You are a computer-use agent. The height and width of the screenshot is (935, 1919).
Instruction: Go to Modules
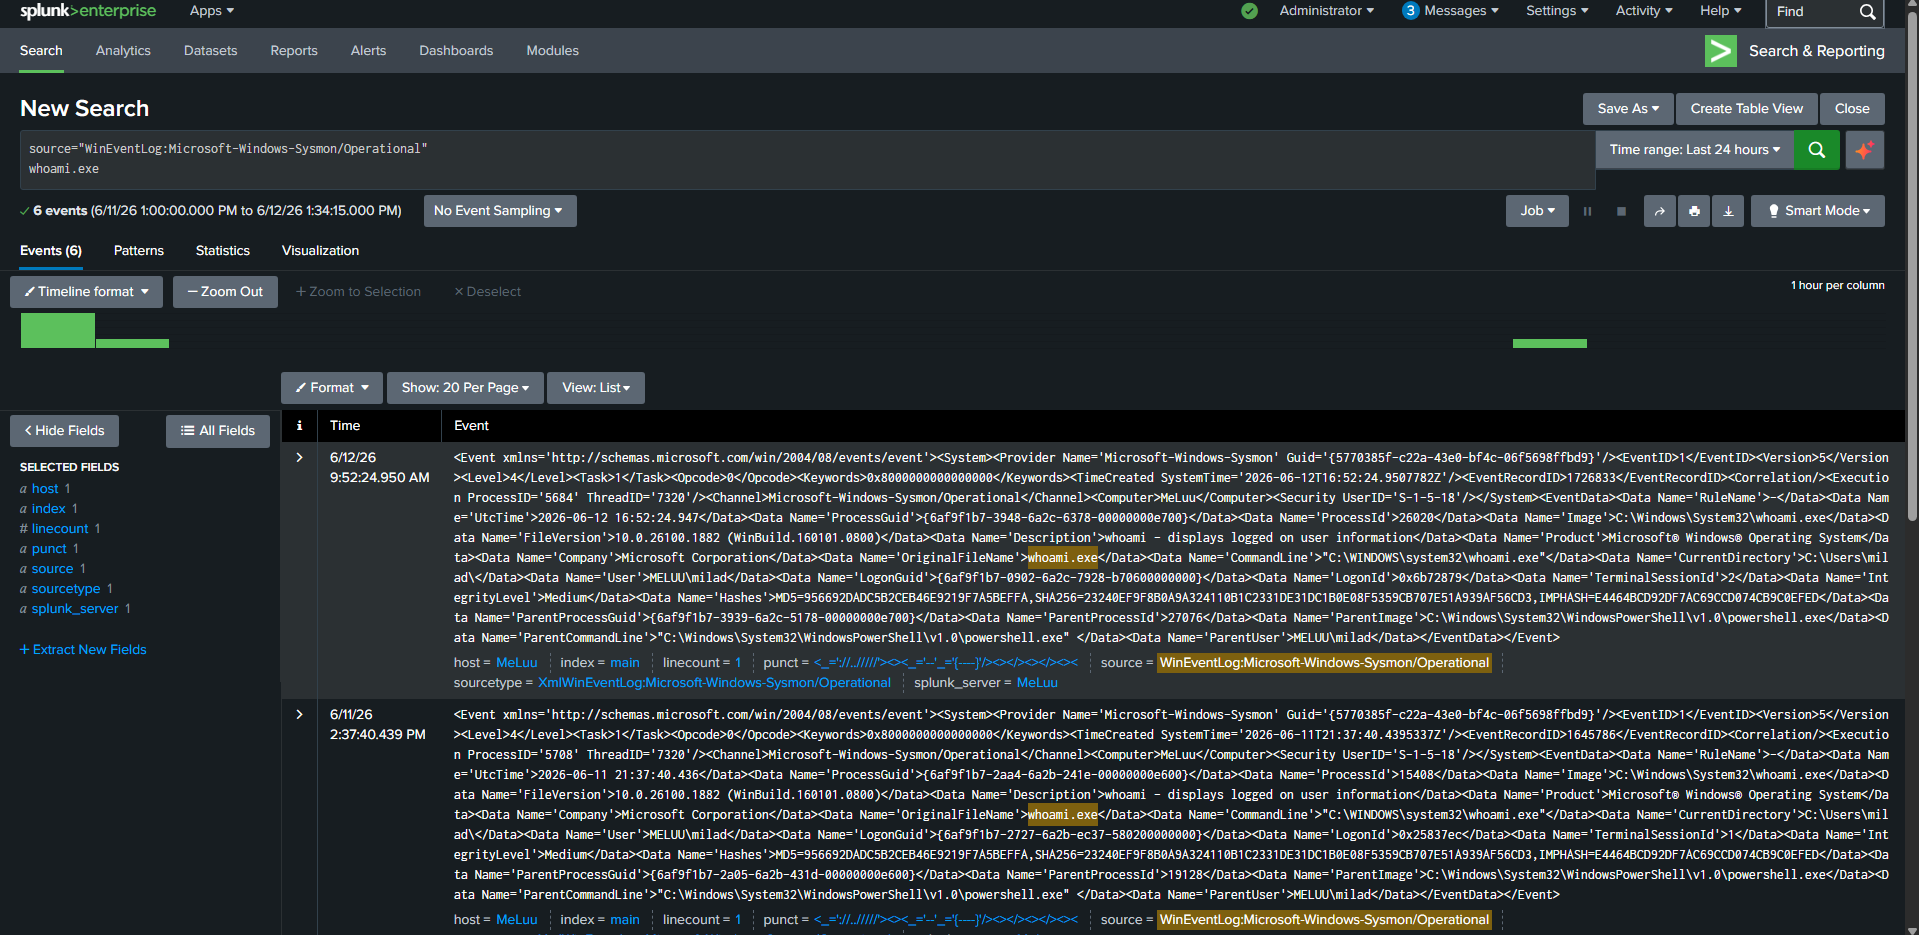pyautogui.click(x=552, y=51)
